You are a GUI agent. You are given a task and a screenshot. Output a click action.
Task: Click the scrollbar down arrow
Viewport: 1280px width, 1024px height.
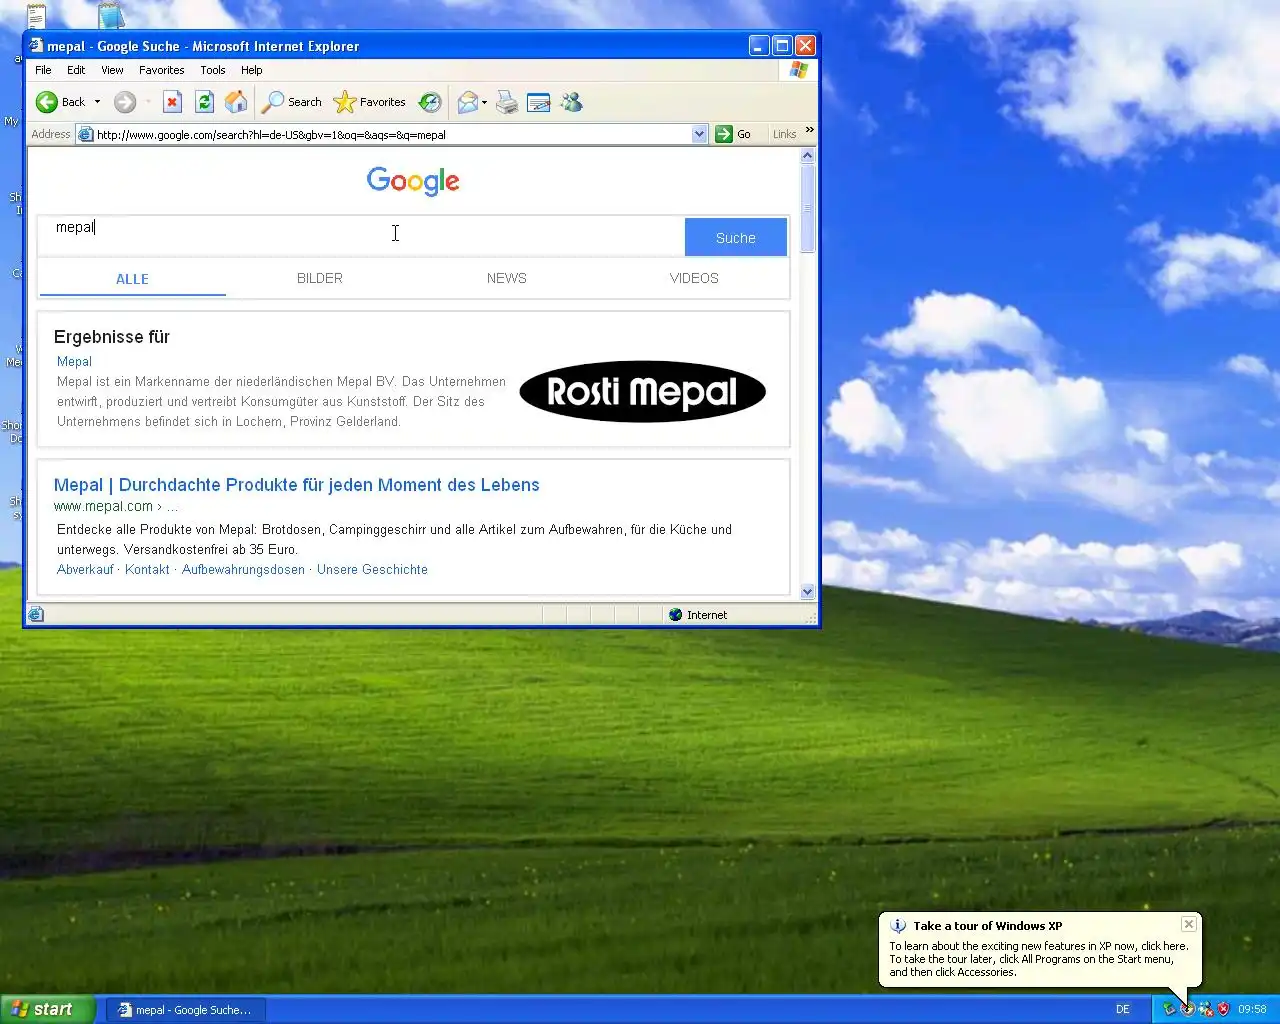pyautogui.click(x=808, y=592)
